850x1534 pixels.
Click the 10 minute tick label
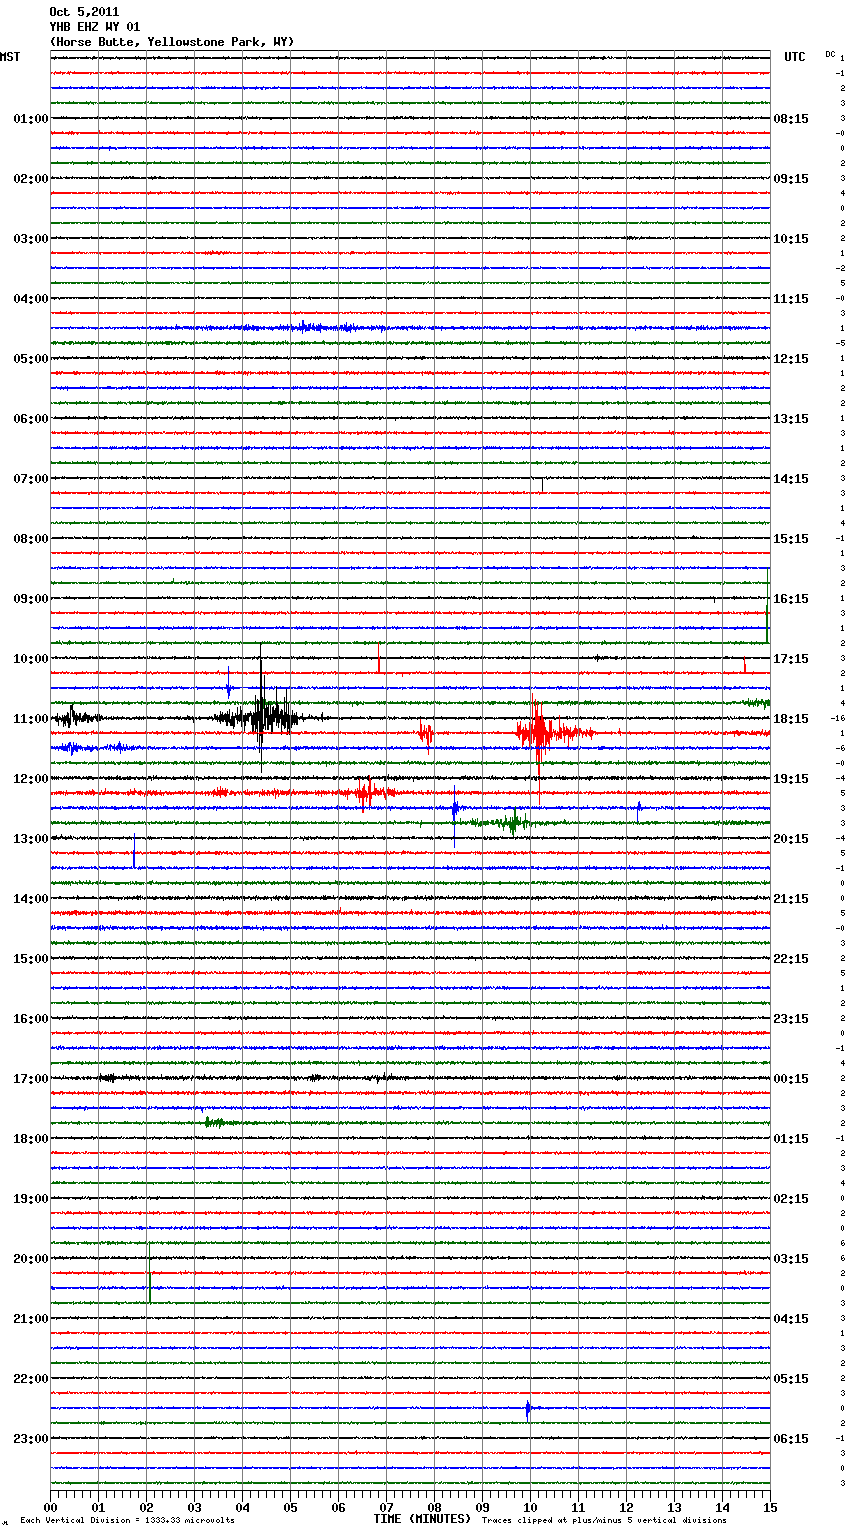(x=530, y=1507)
